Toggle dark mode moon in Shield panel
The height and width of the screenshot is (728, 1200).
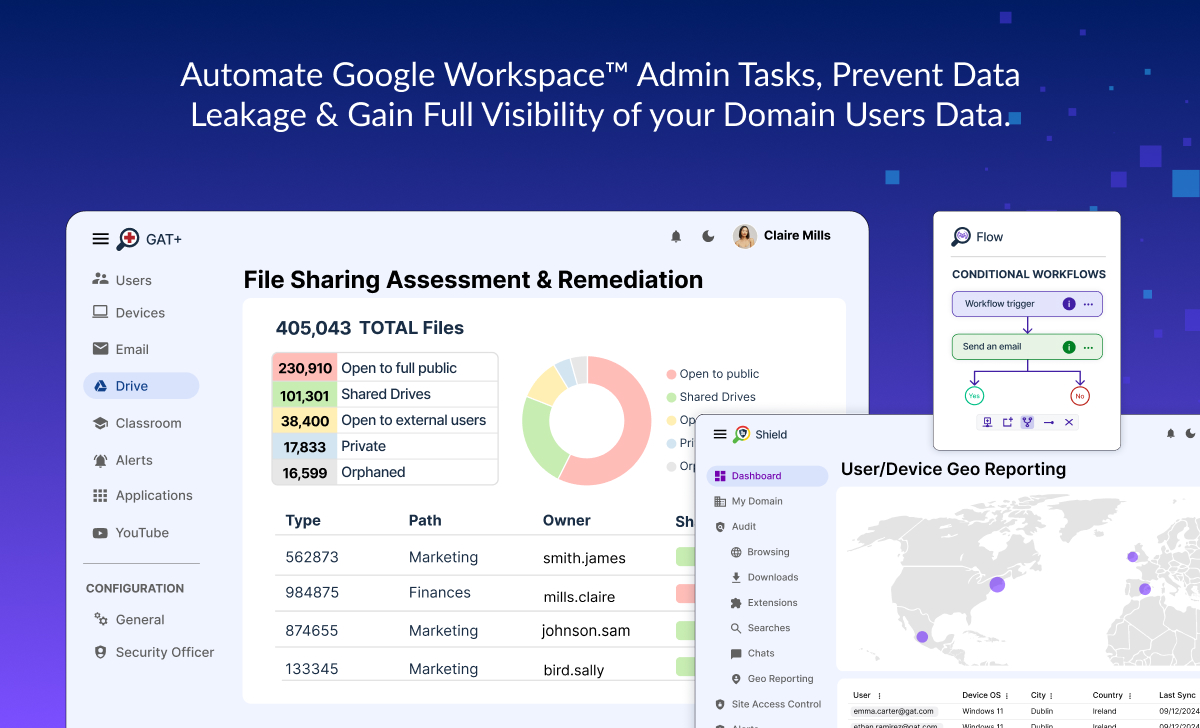tap(1190, 434)
